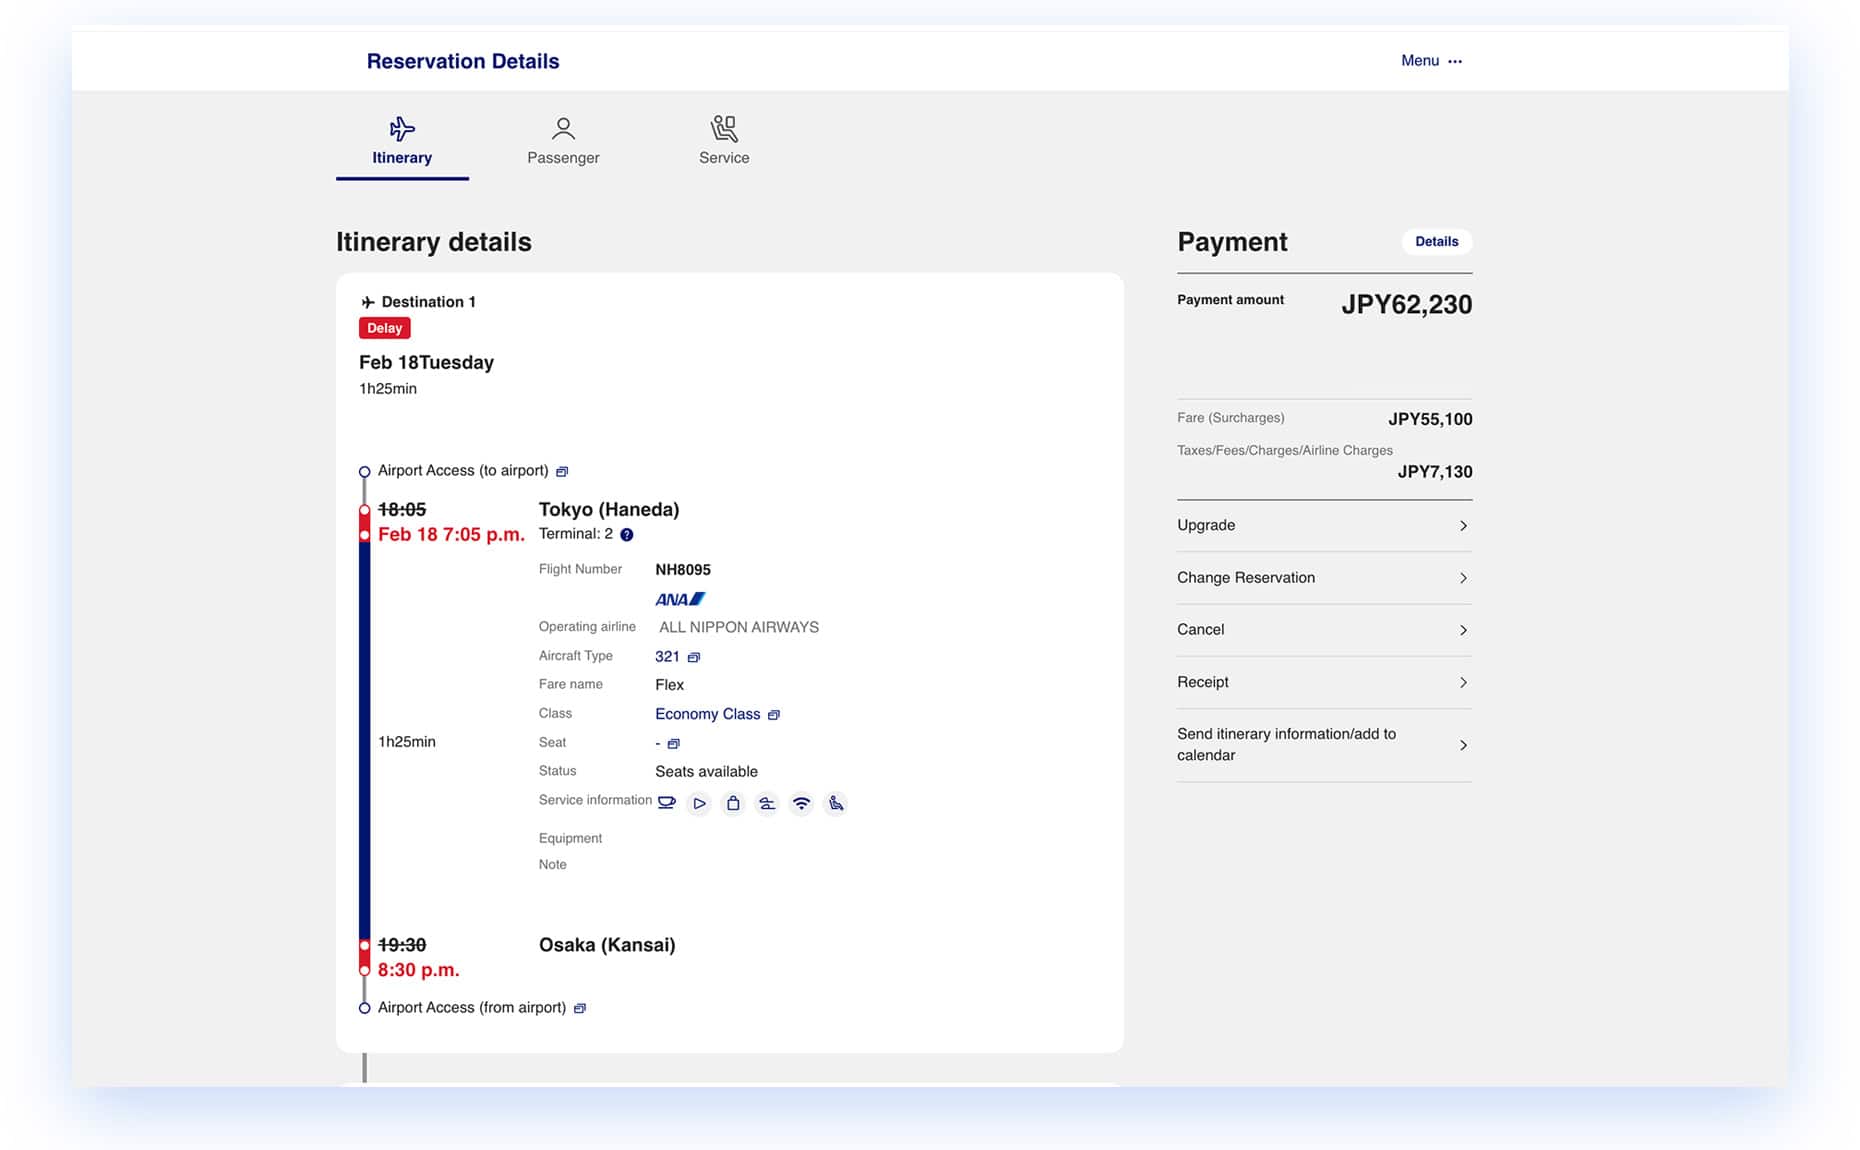
Task: Click the shopping bag service icon
Action: (x=733, y=803)
